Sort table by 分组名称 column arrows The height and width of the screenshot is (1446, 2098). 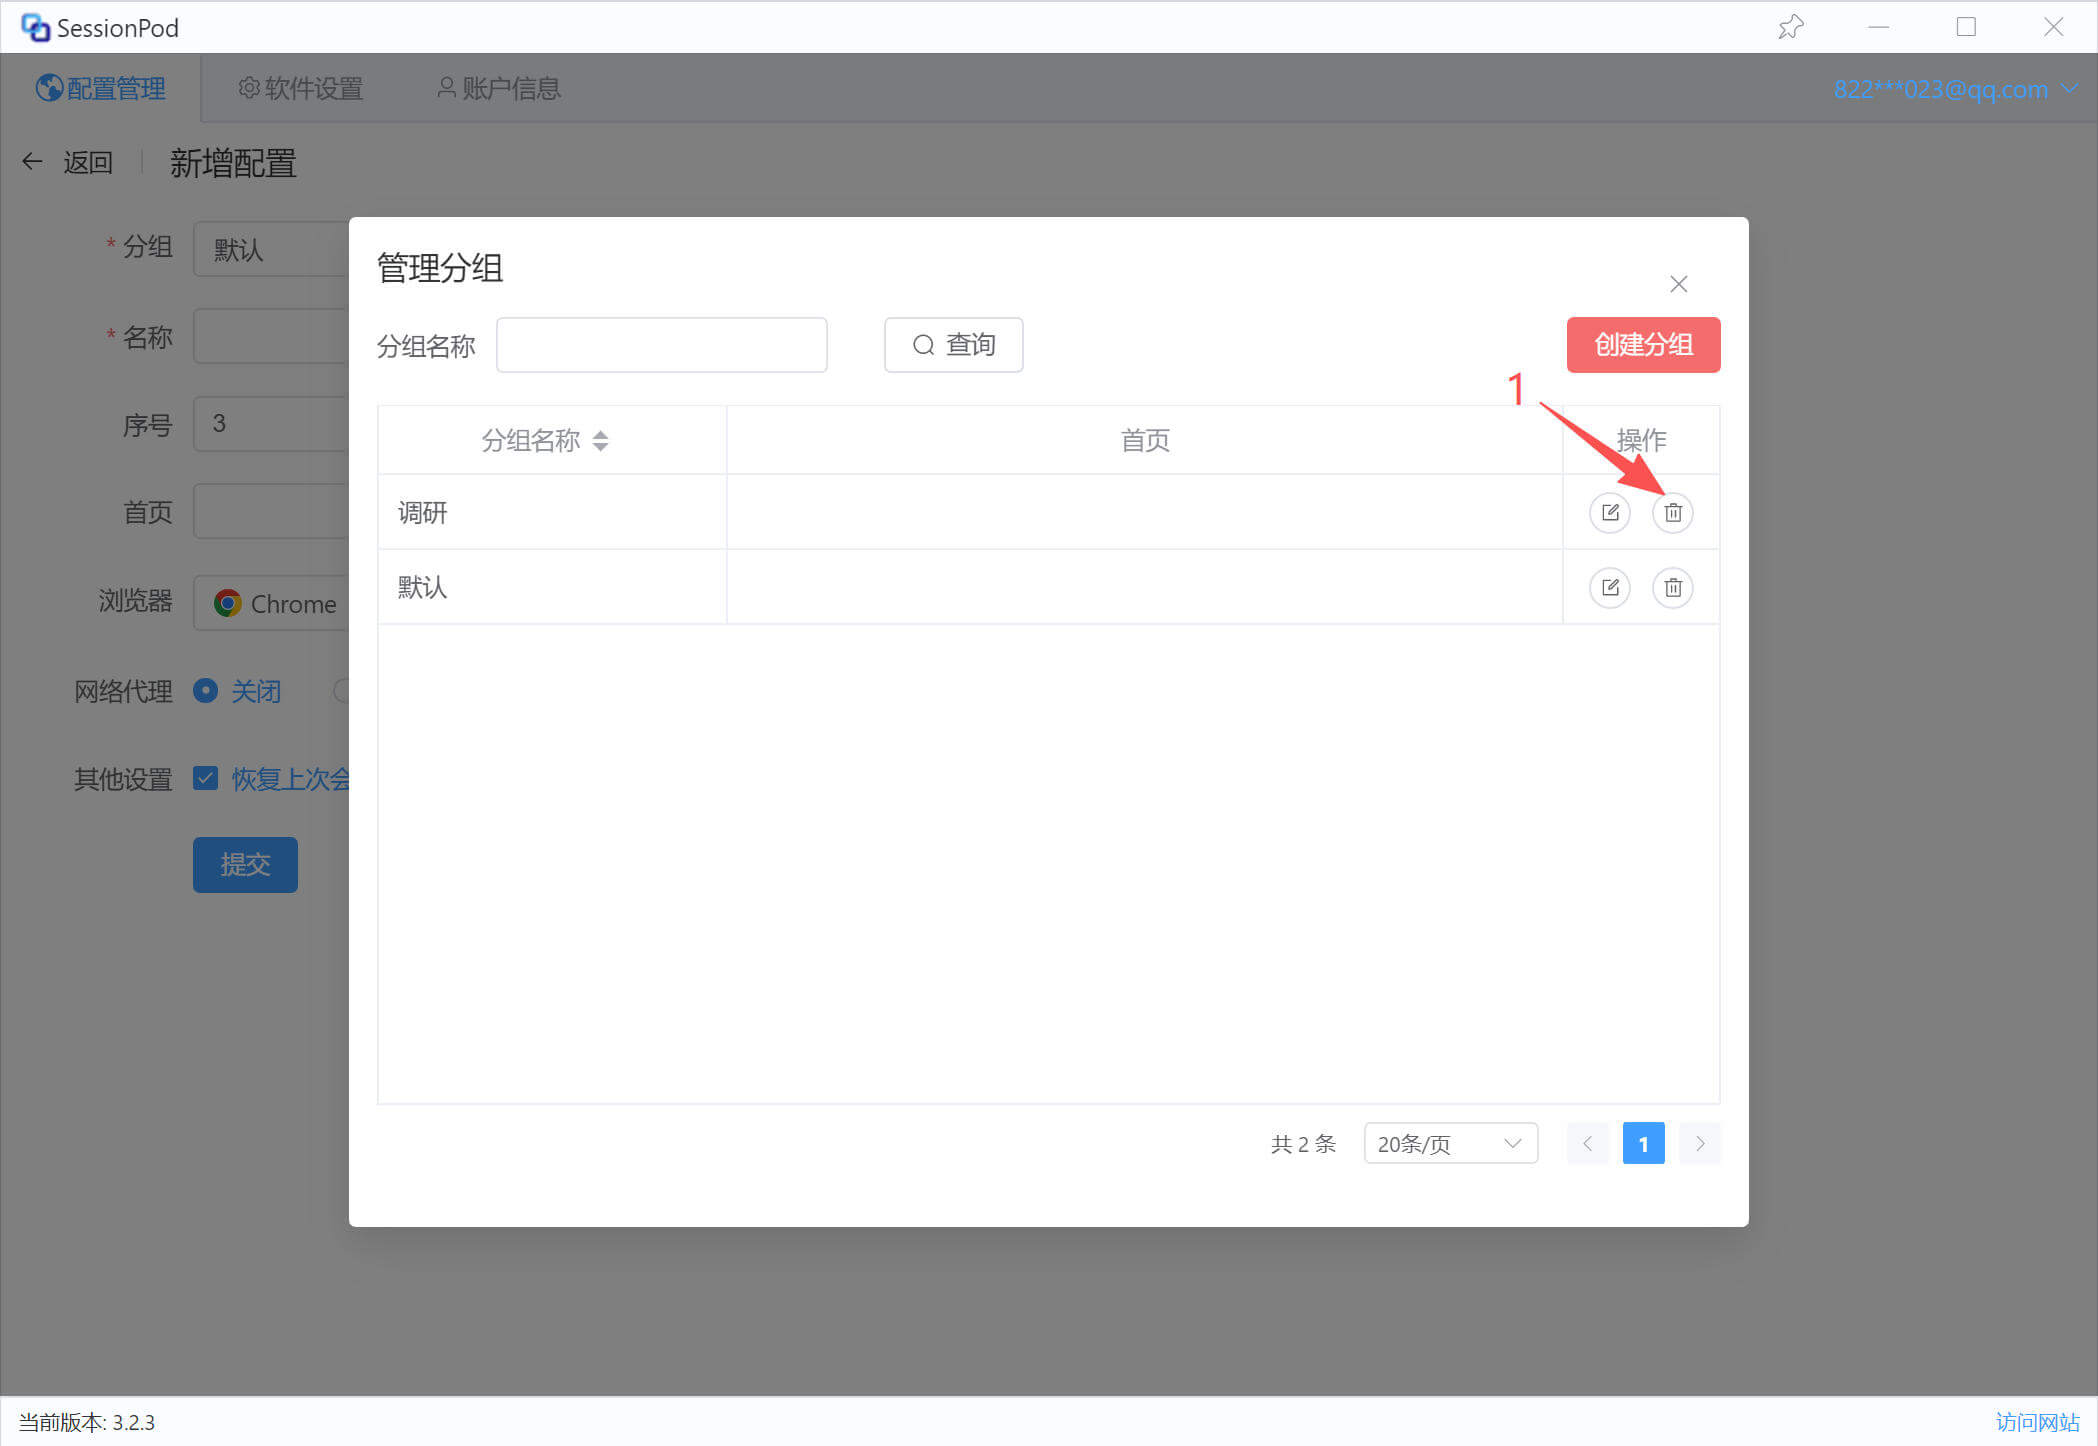coord(600,441)
